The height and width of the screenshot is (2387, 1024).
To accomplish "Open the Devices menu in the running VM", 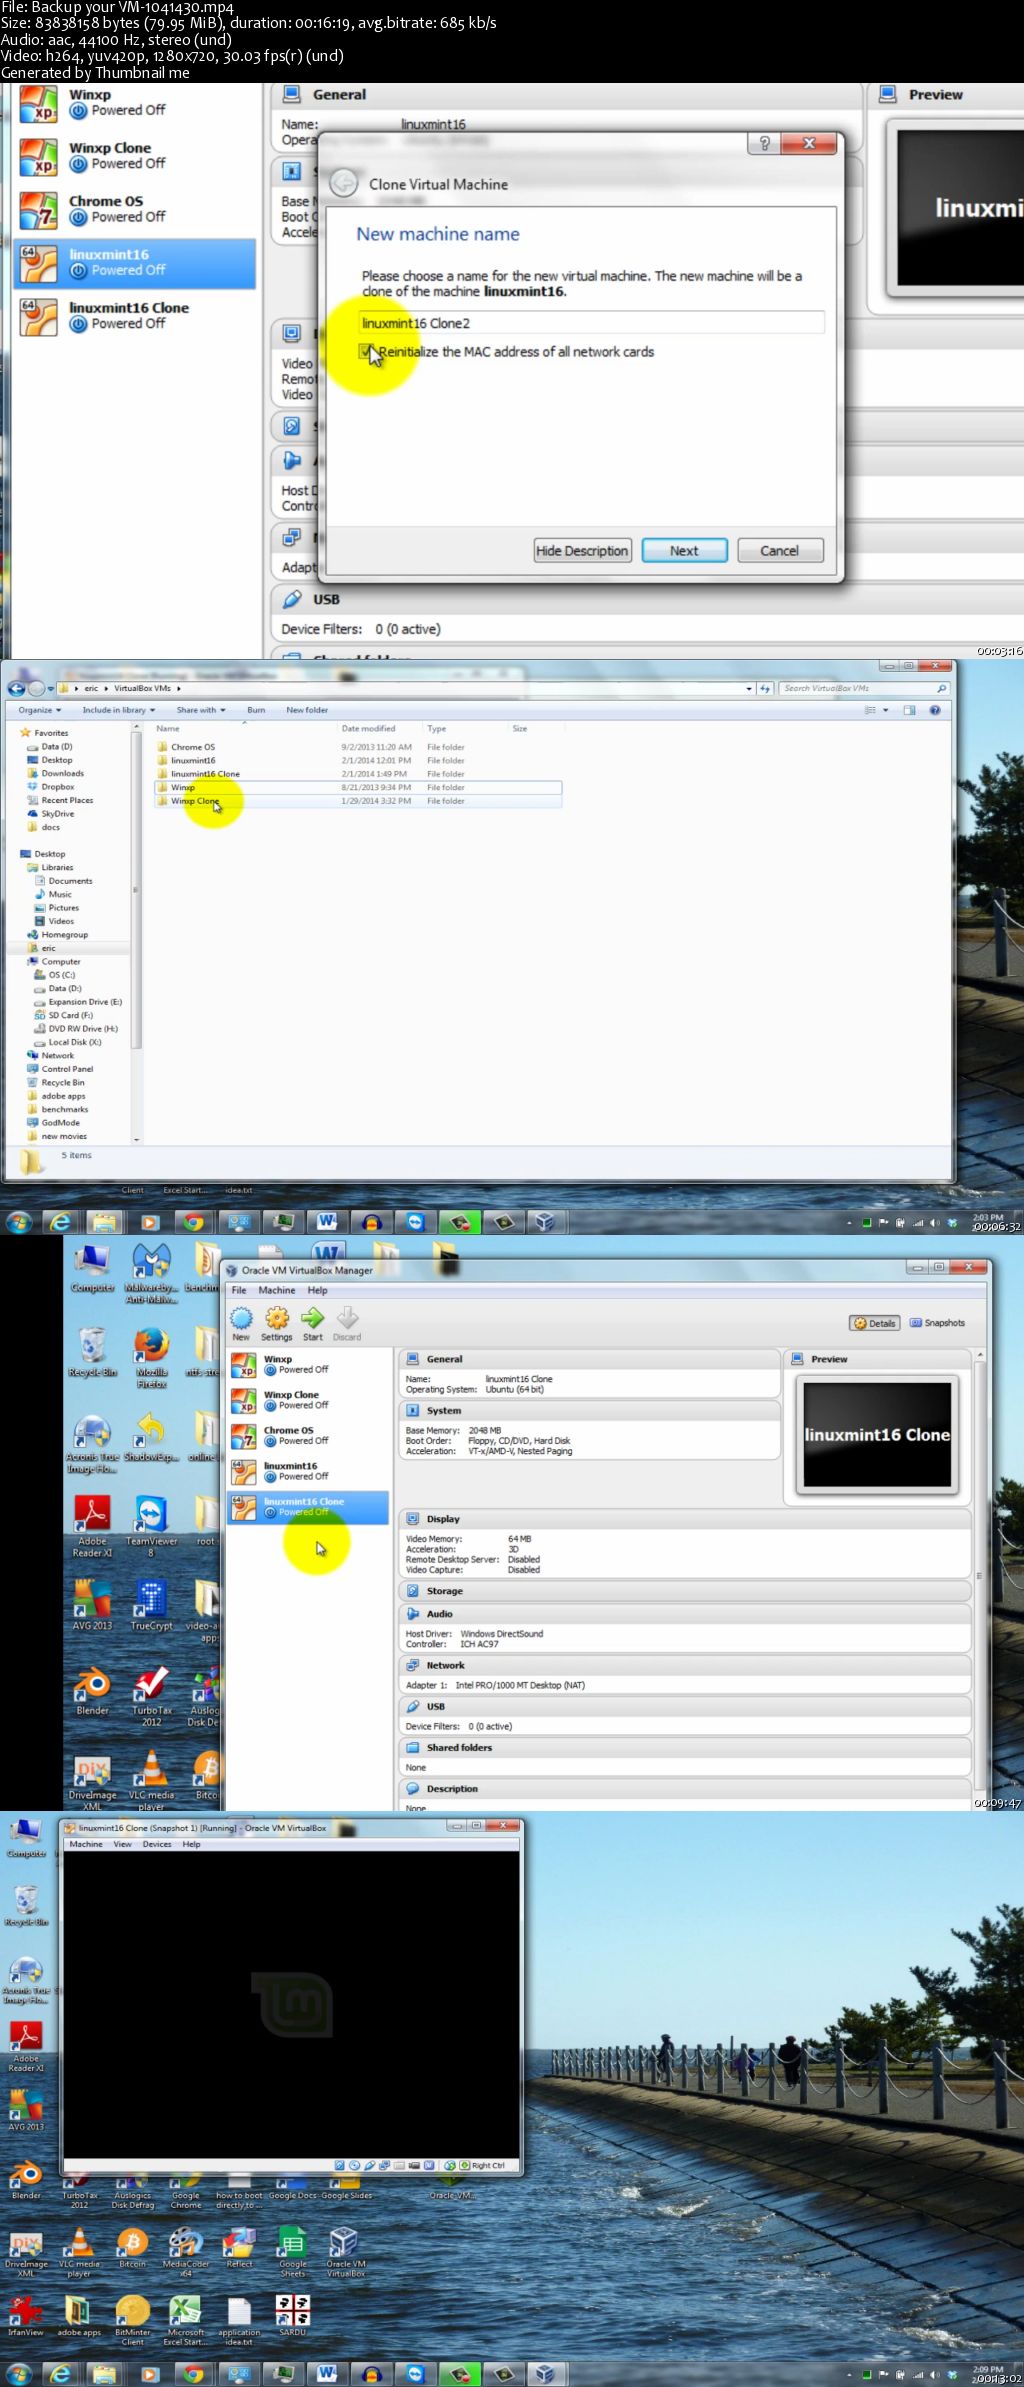I will [x=157, y=1844].
